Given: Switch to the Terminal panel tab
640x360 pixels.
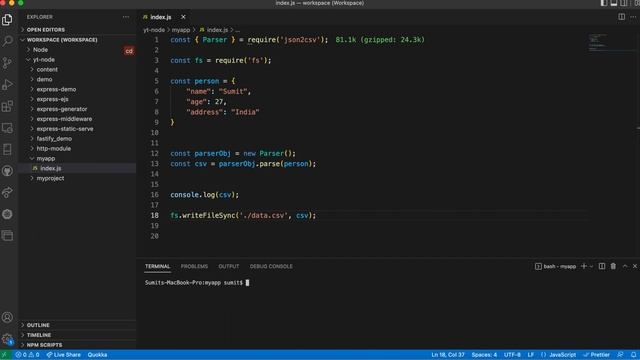Looking at the screenshot, I should click(158, 267).
